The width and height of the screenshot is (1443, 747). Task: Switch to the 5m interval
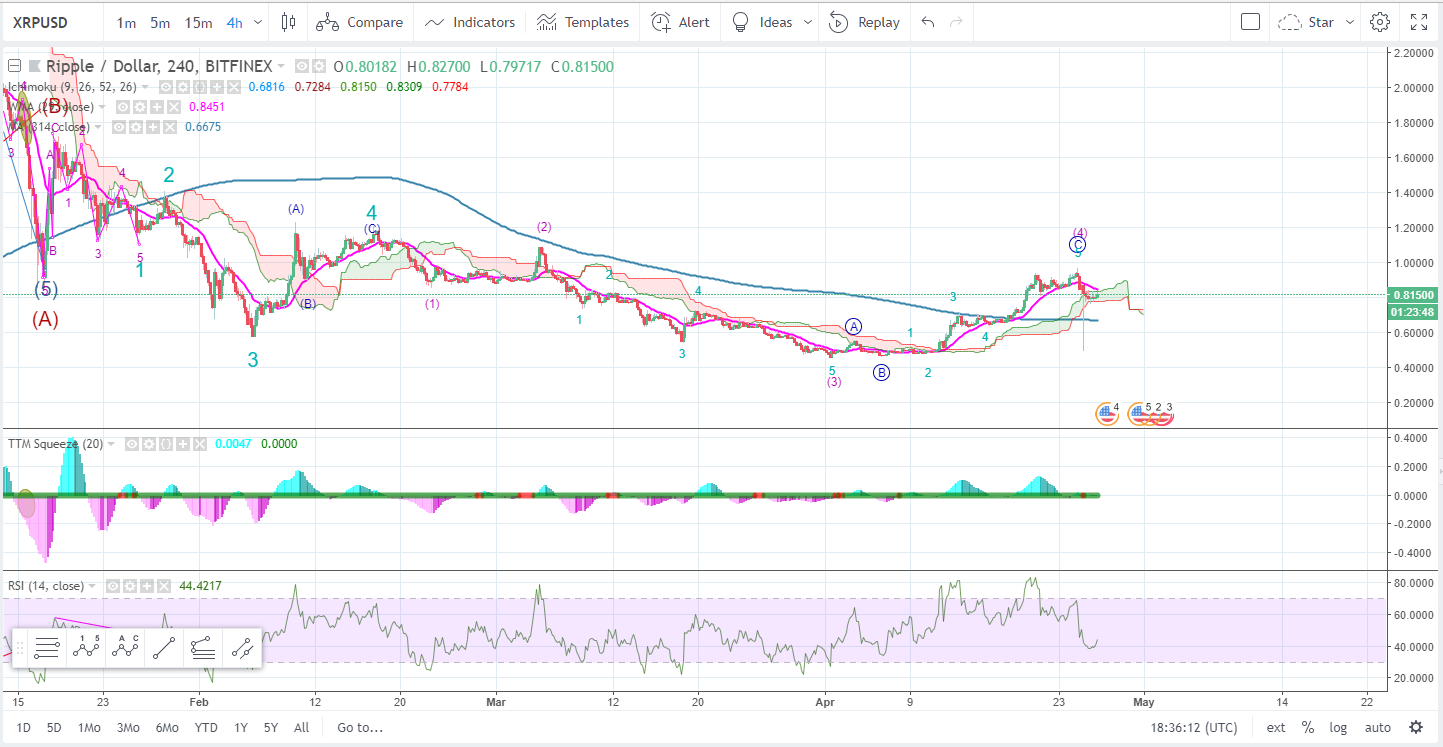click(x=160, y=22)
